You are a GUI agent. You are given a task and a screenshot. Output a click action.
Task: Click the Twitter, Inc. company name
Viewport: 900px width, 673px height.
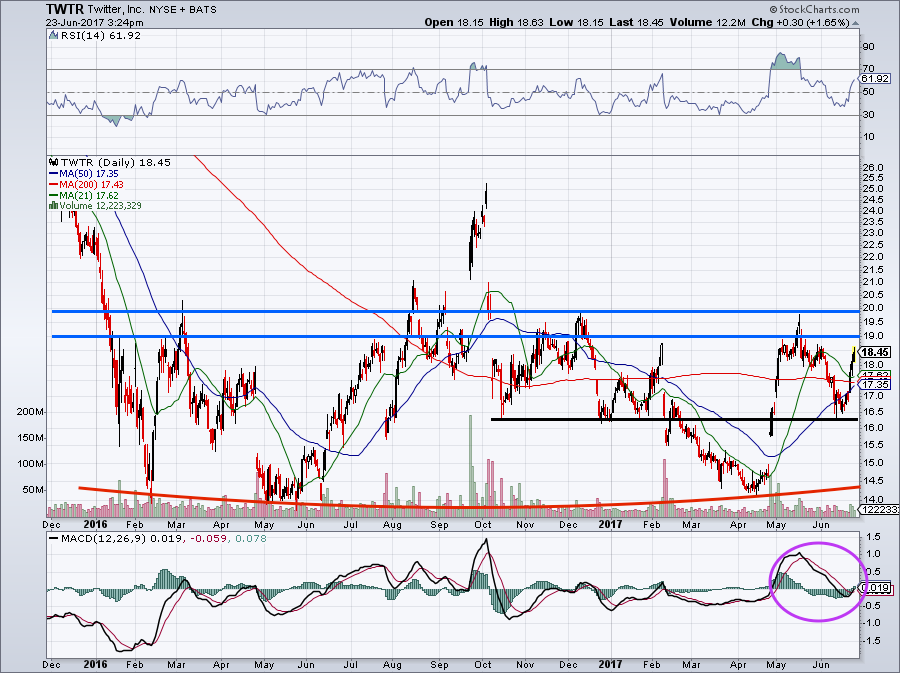117,10
